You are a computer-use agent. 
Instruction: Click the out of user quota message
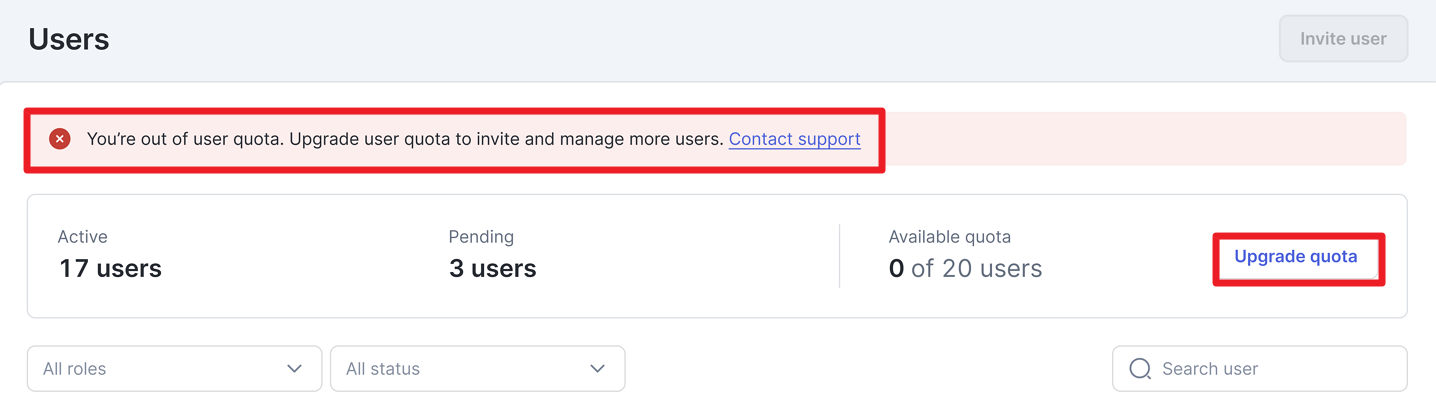(404, 139)
